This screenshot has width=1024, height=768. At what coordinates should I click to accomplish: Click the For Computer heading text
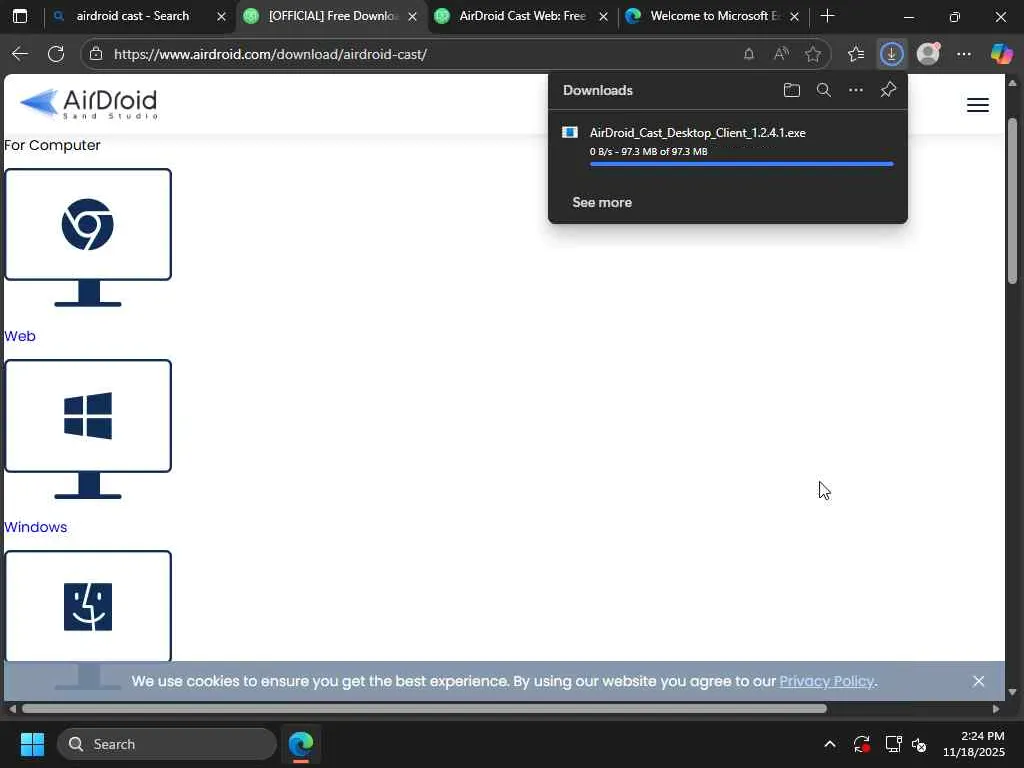(52, 145)
